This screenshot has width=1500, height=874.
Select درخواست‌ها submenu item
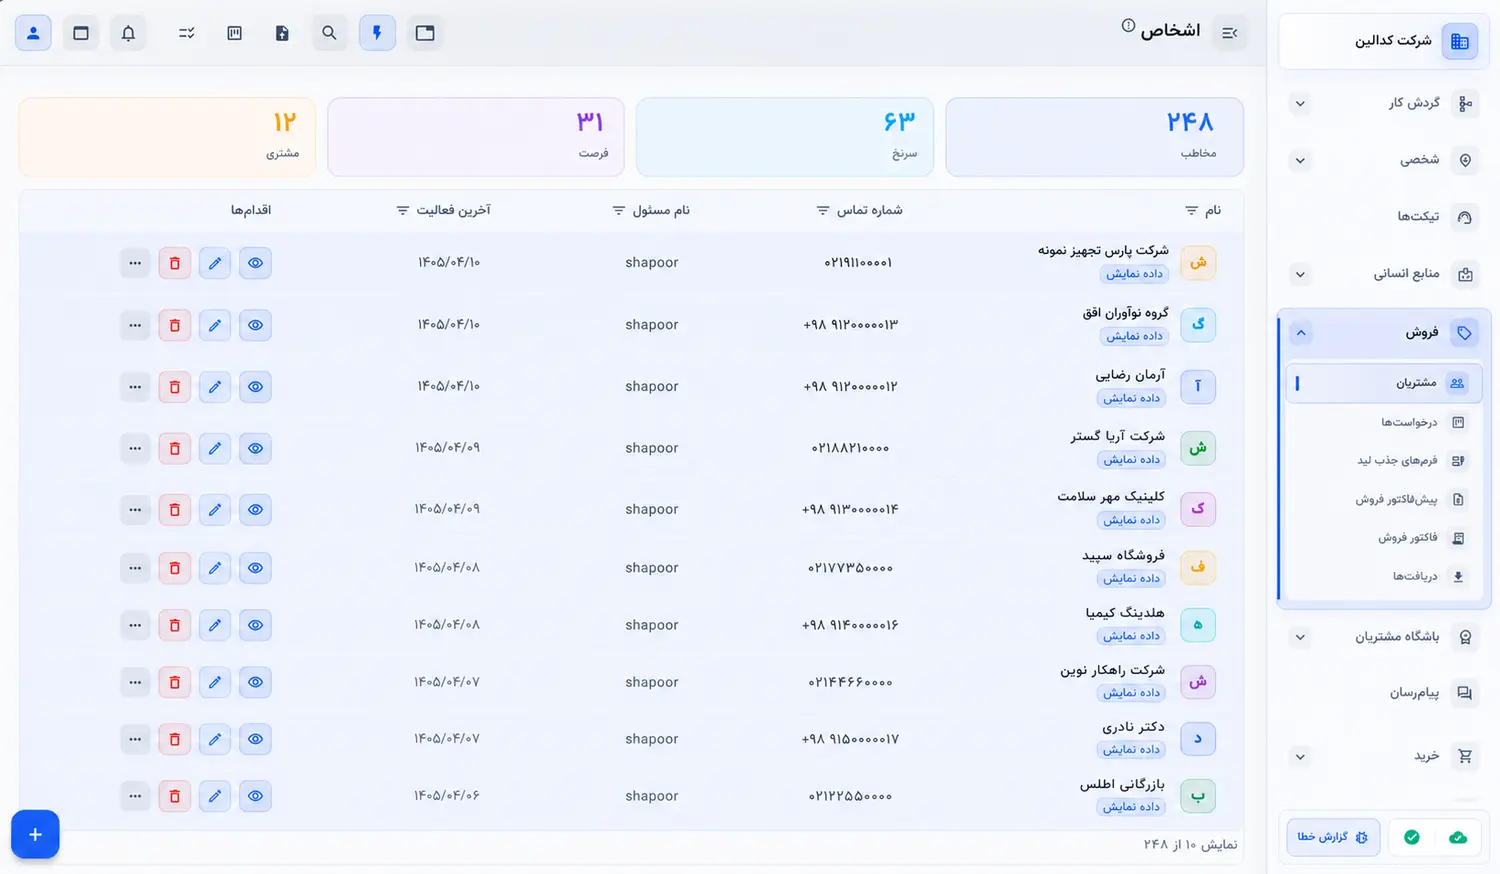tap(1383, 422)
